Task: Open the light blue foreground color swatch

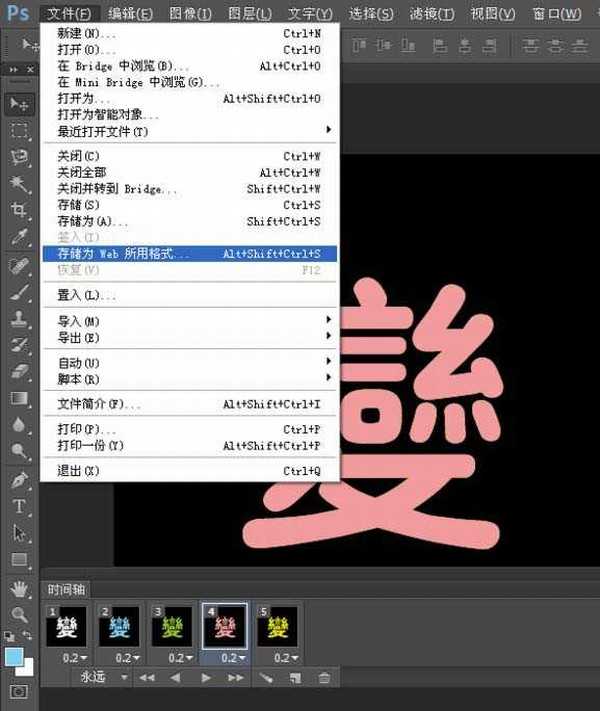Action: tap(14, 656)
